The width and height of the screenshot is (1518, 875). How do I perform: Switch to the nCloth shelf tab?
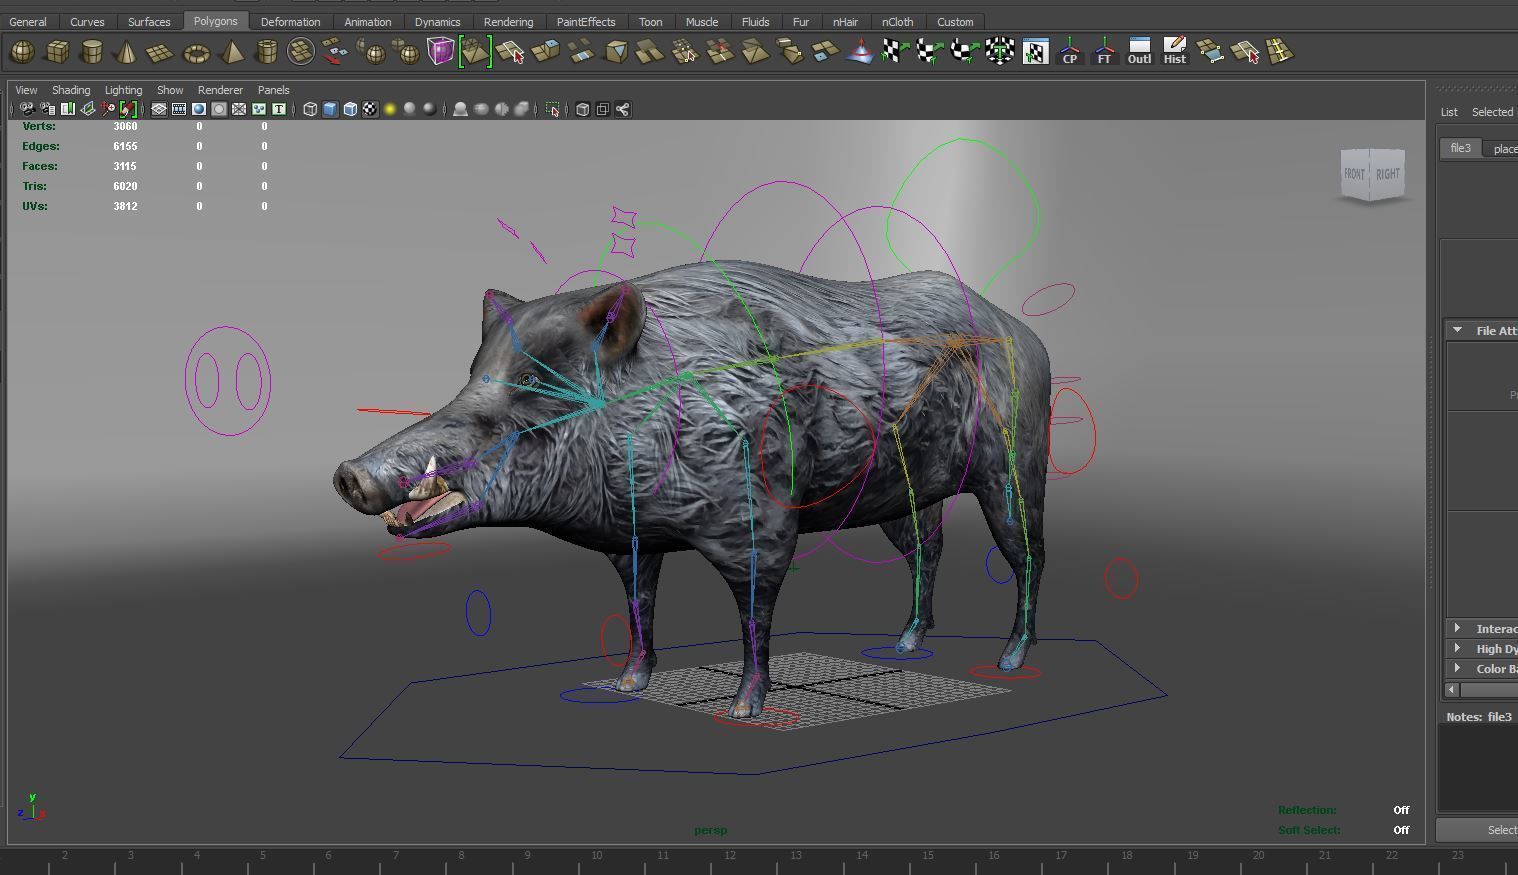coord(897,21)
